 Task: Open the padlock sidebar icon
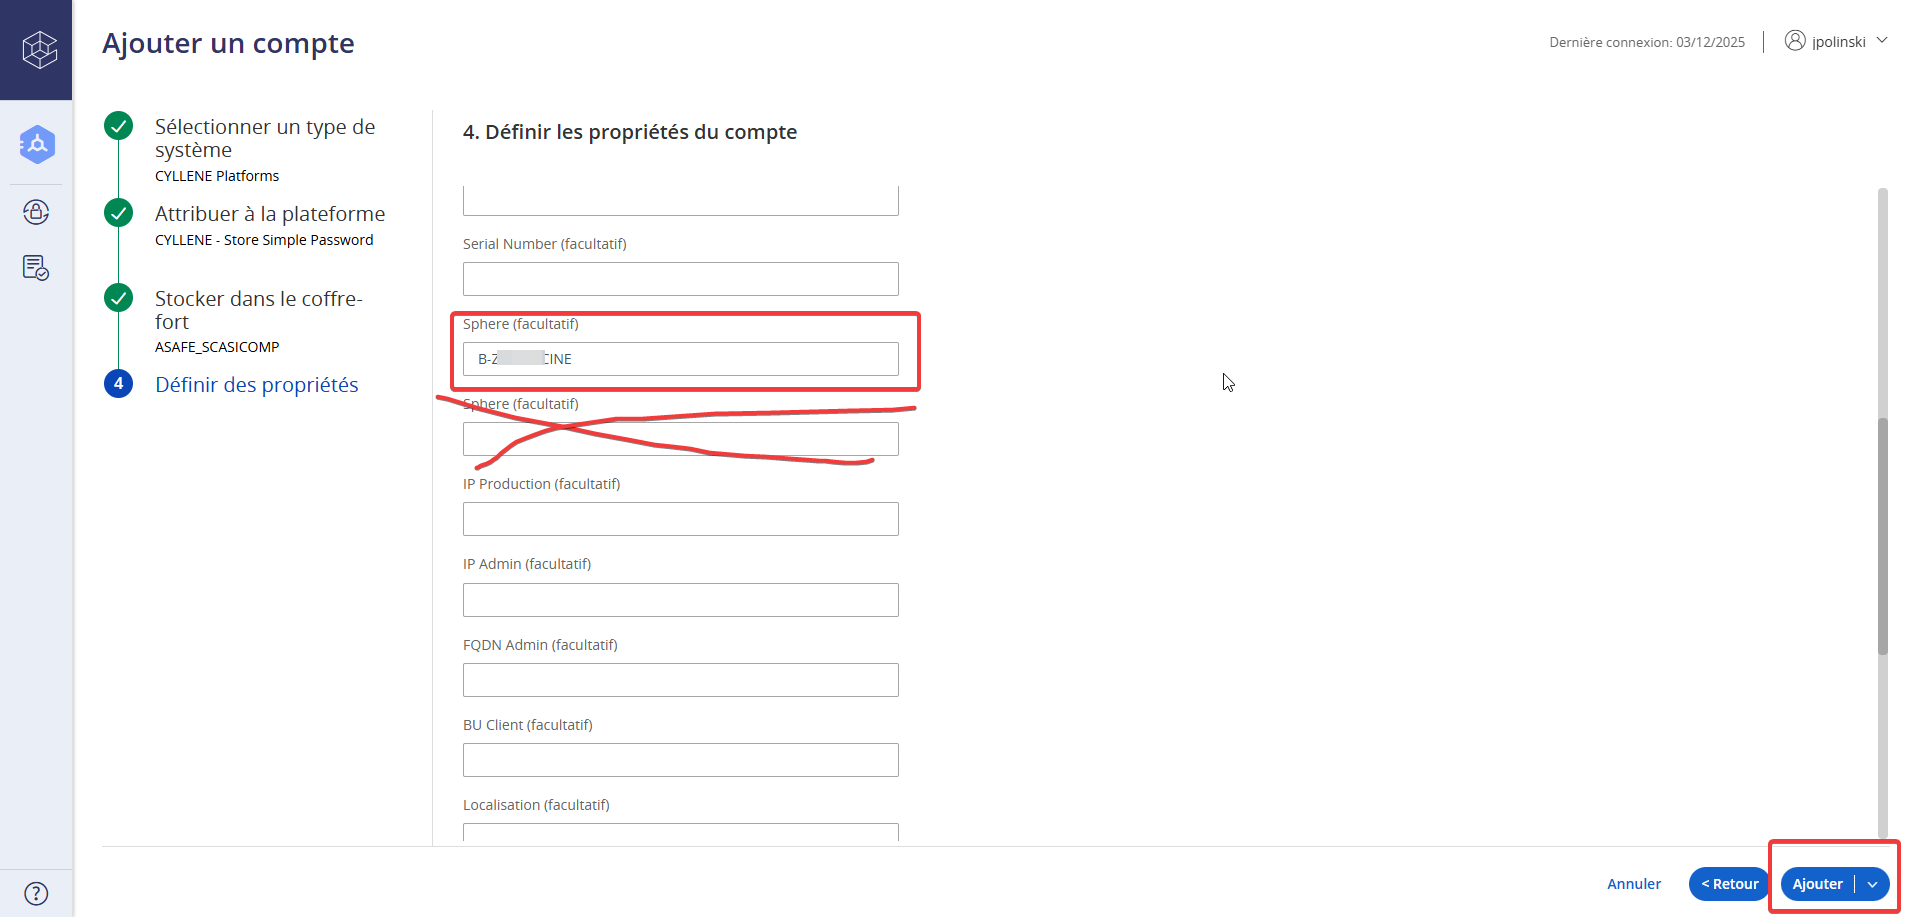[36, 212]
